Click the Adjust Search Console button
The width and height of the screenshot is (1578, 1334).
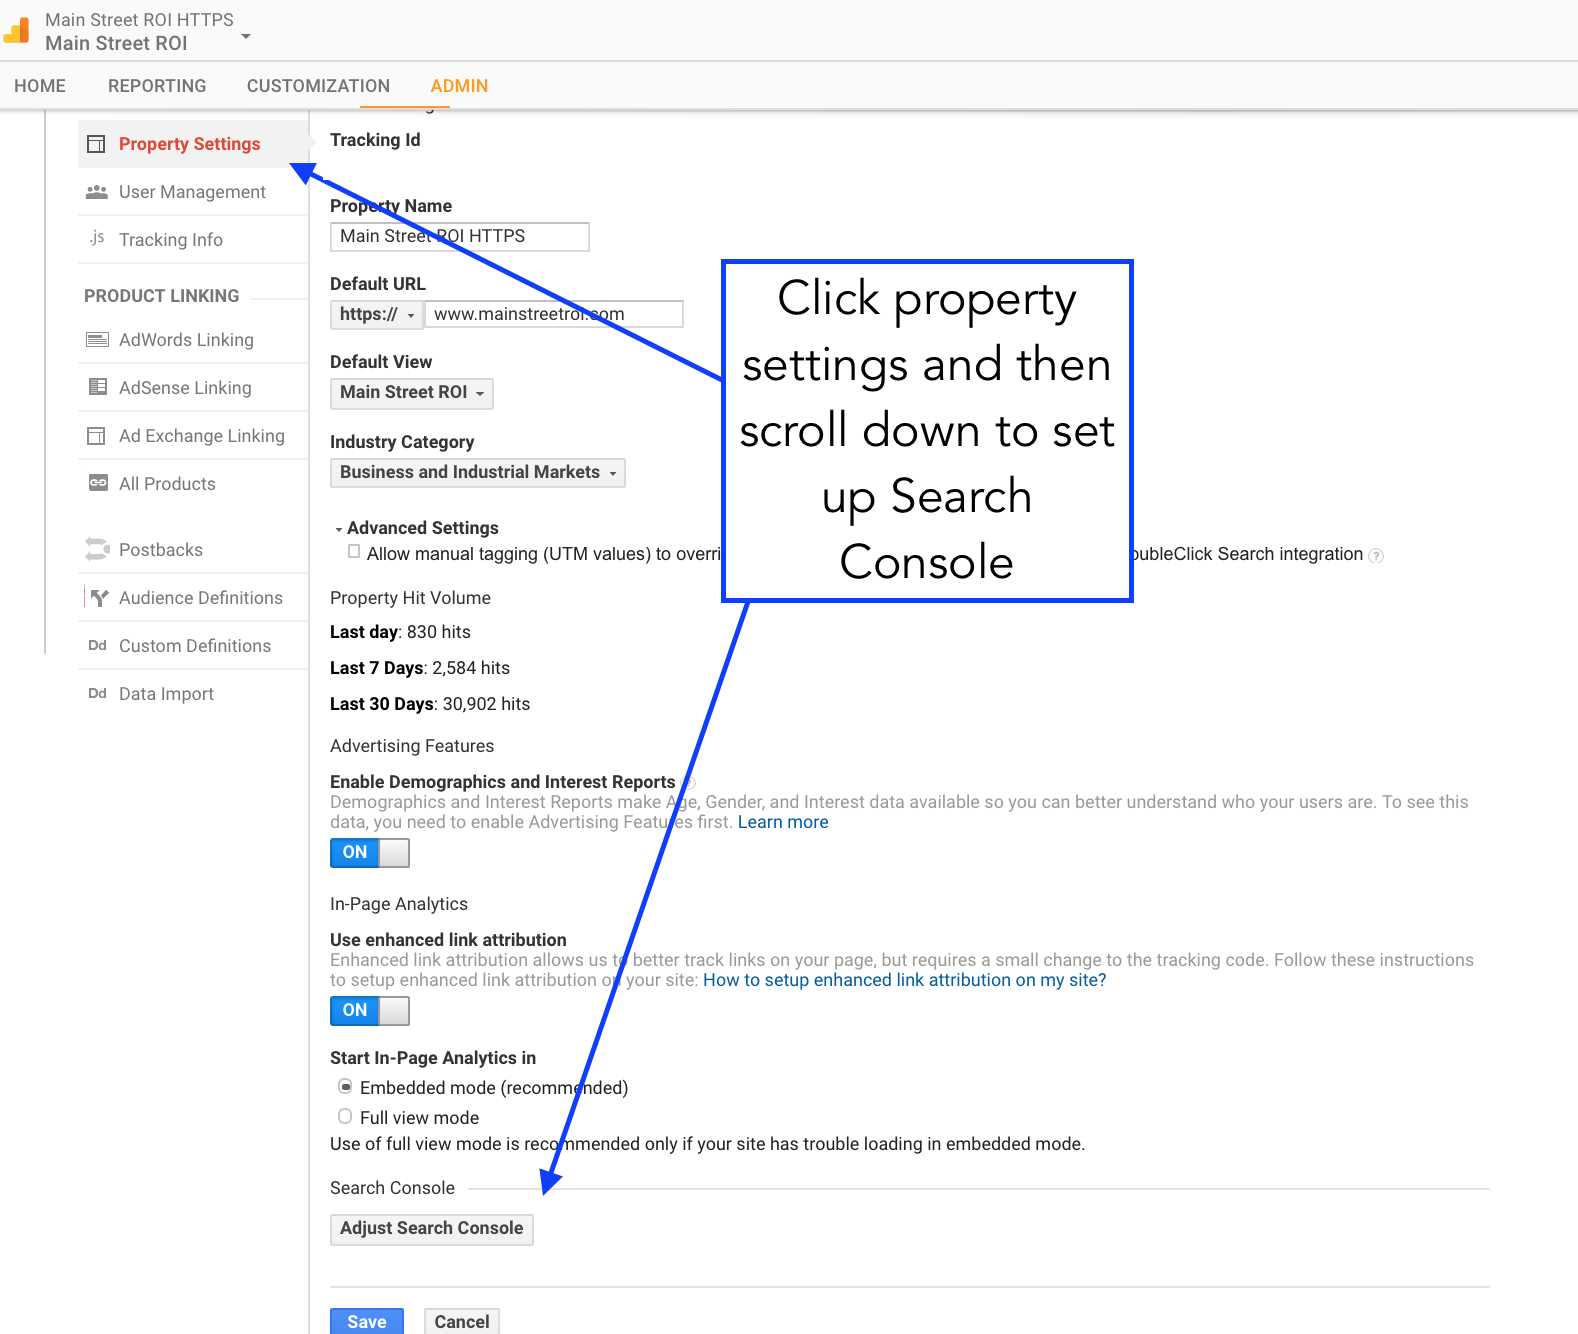(431, 1229)
